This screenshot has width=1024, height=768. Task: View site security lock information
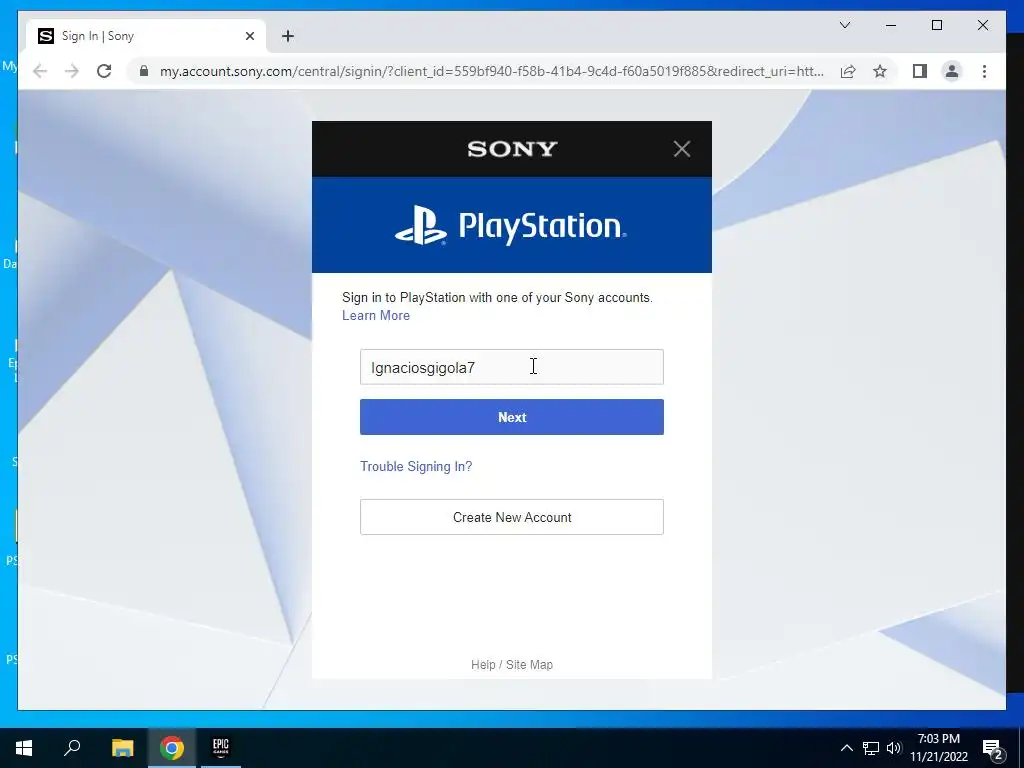point(144,71)
